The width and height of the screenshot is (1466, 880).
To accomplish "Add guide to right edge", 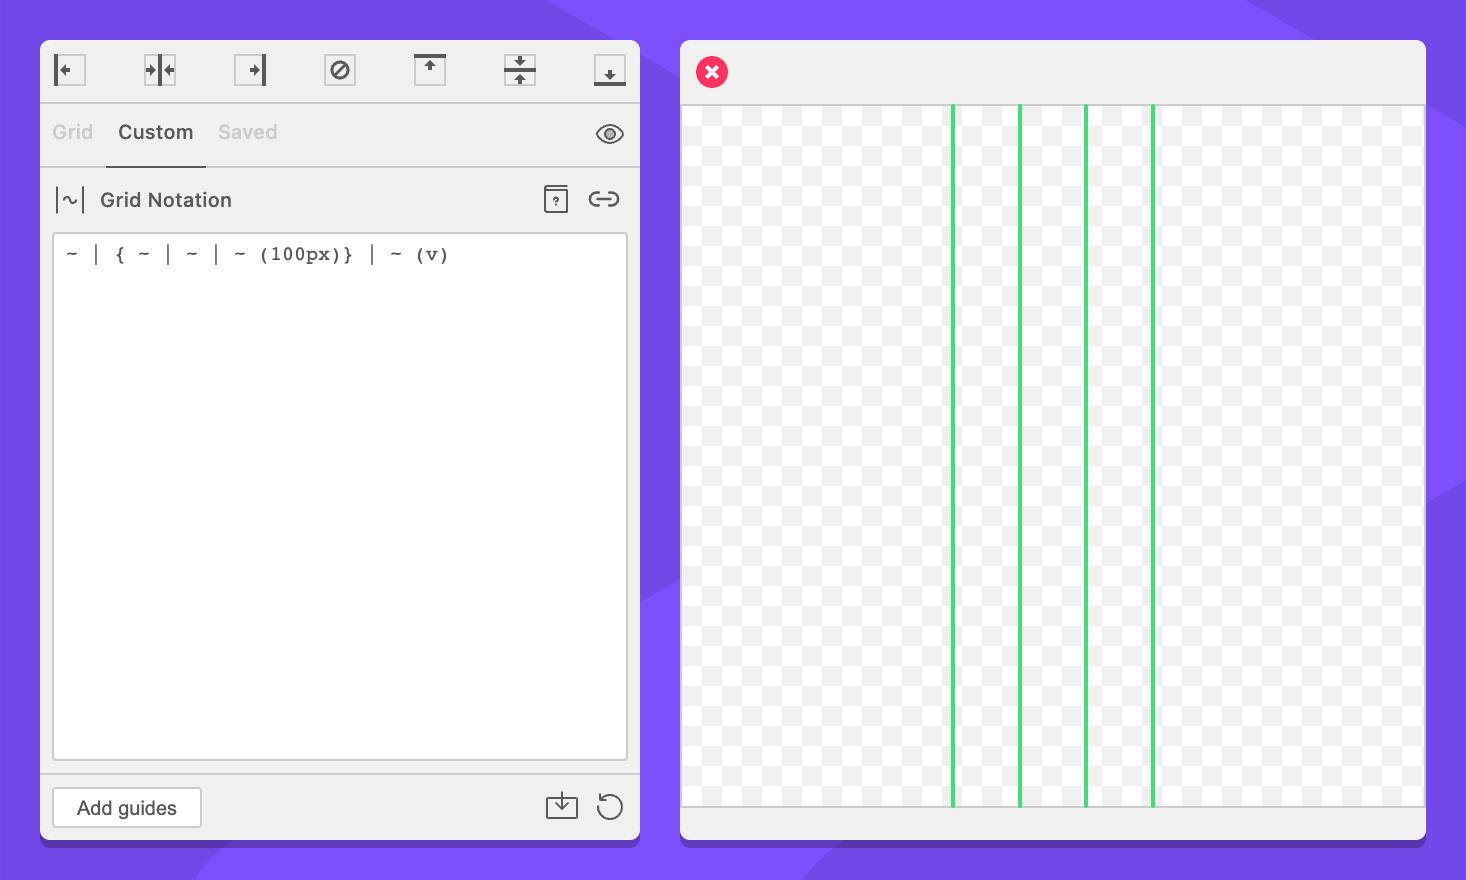I will pos(250,70).
